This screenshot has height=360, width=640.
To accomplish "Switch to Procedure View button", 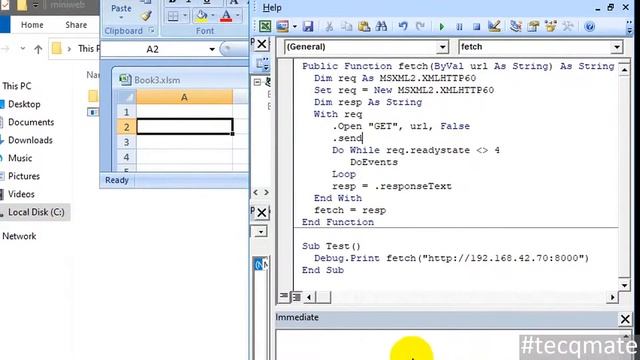I will point(284,297).
